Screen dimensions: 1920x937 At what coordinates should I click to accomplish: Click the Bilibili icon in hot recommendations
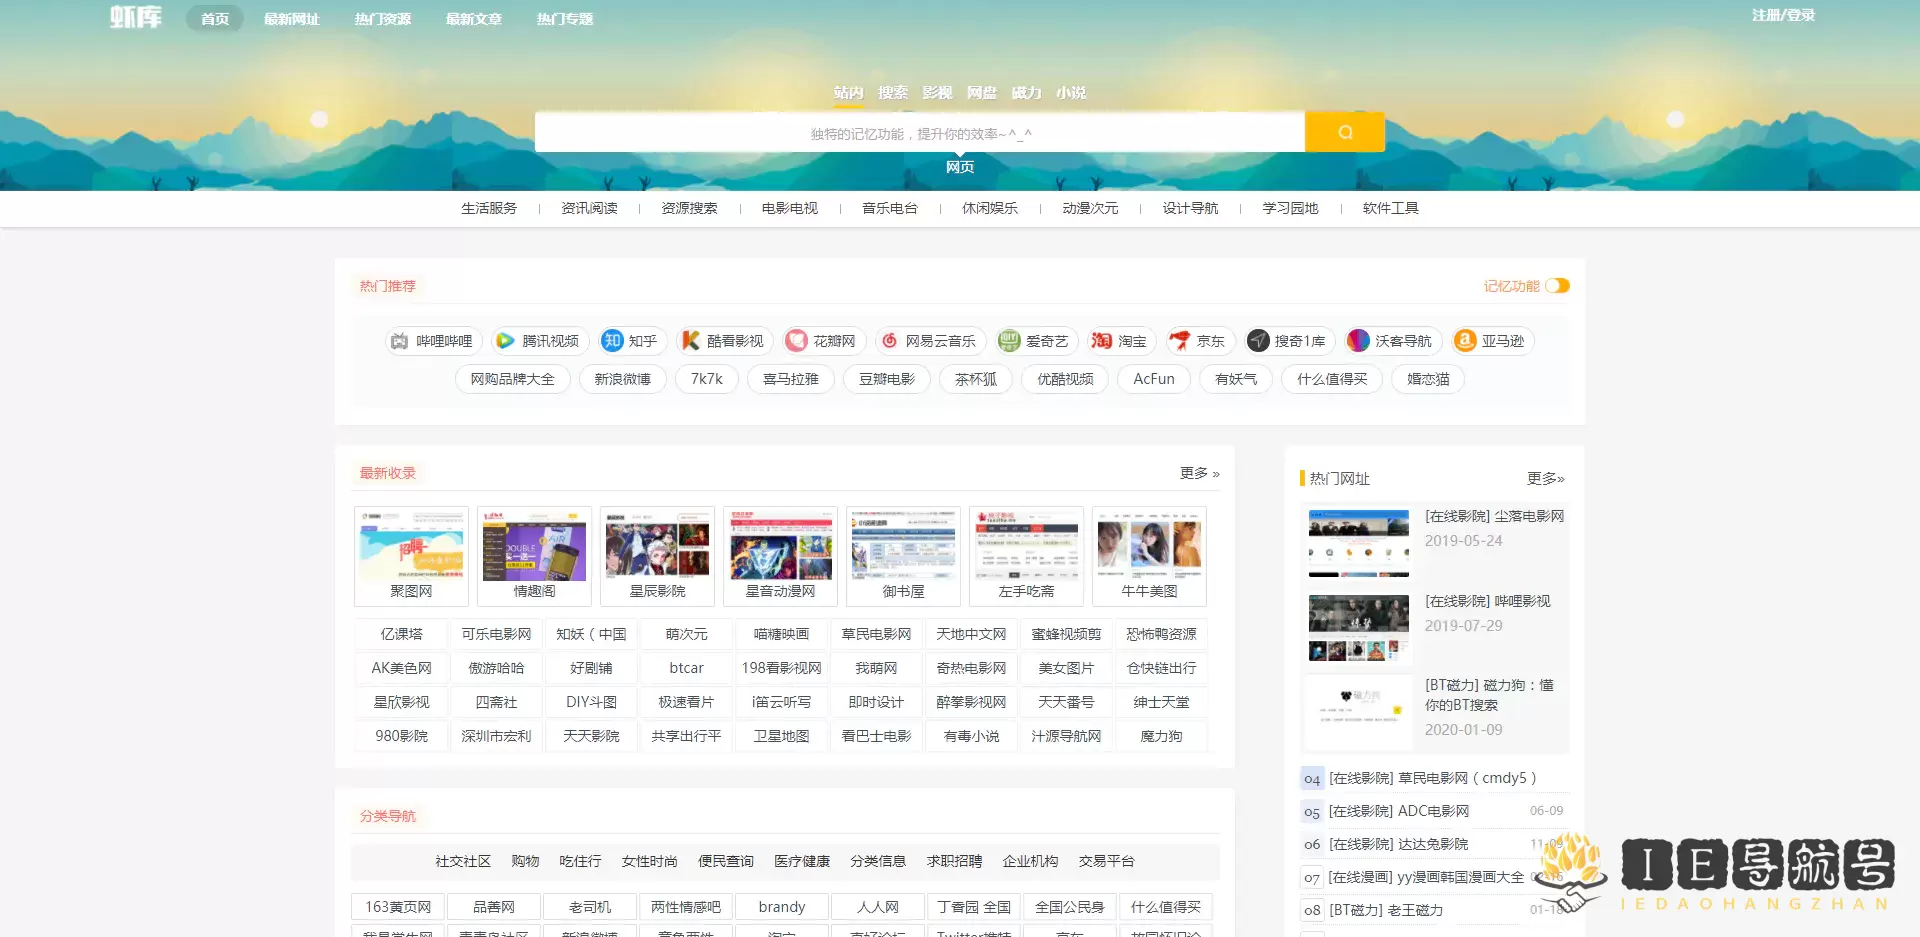pos(398,341)
